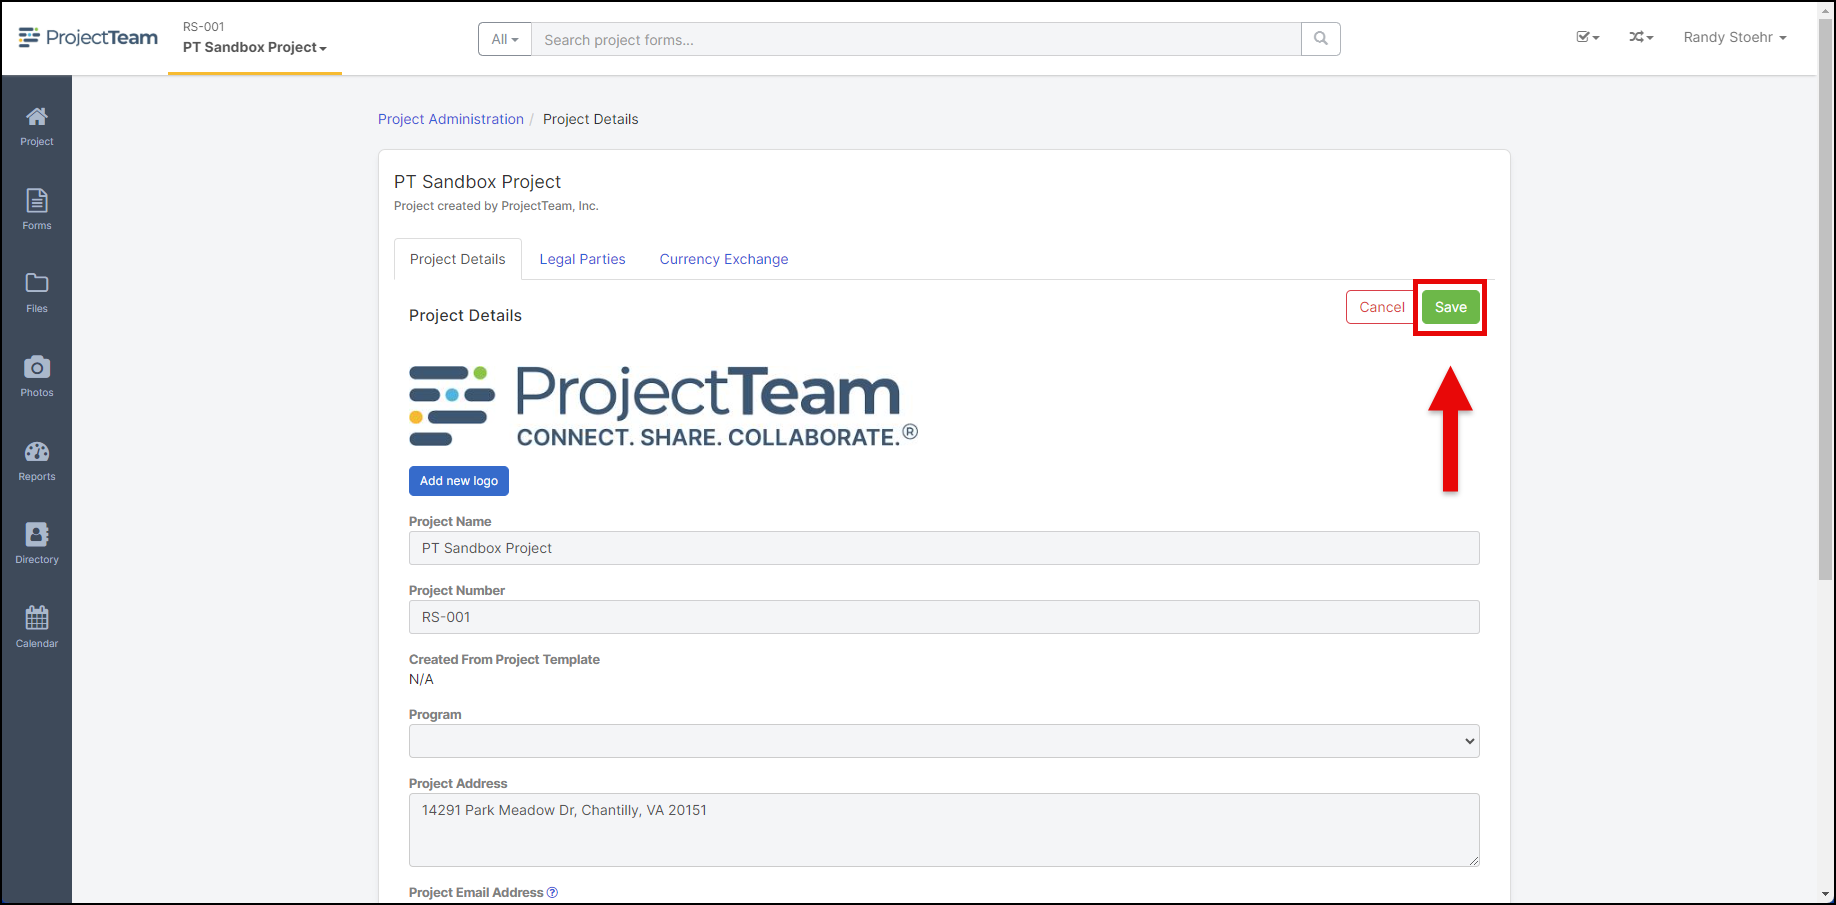This screenshot has height=905, width=1836.
Task: Expand the PT Sandbox Project switcher
Action: coord(254,47)
